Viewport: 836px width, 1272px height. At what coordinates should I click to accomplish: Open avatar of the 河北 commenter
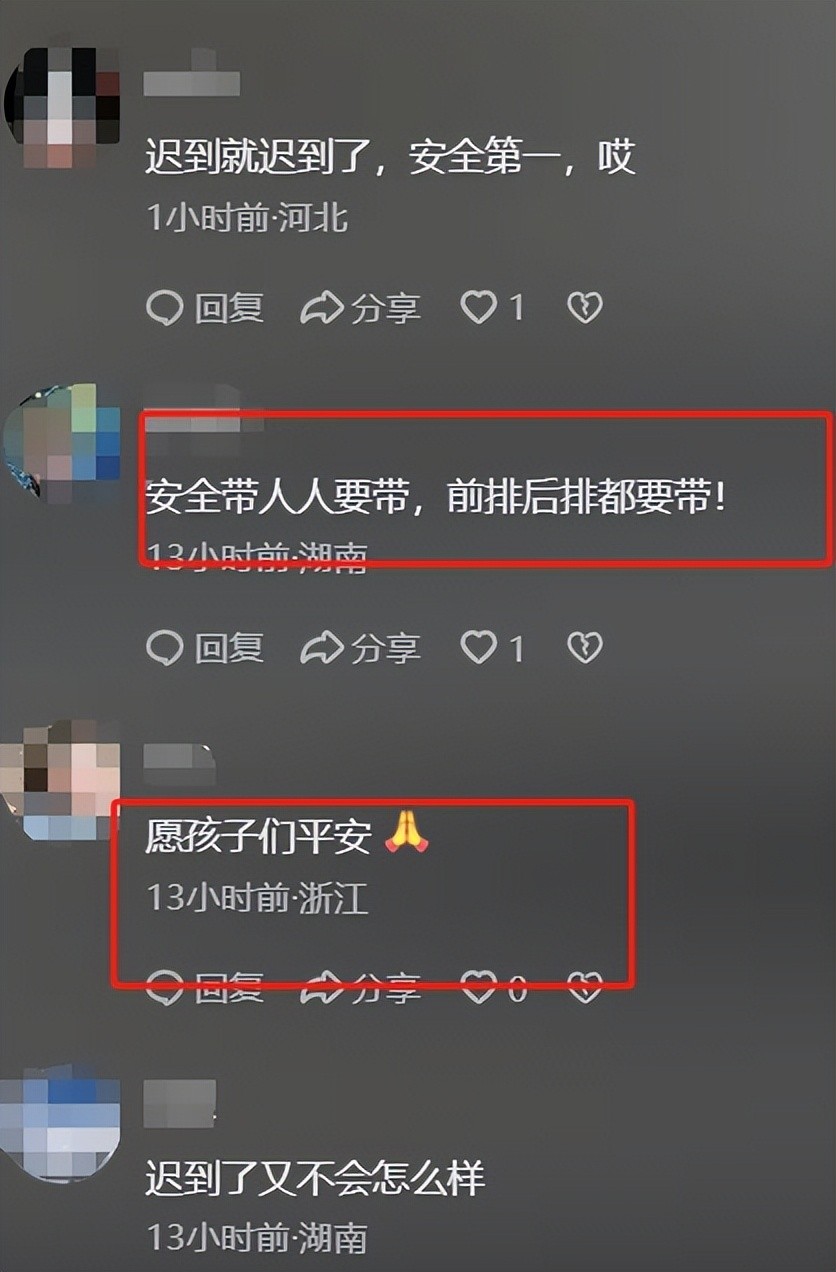(x=62, y=106)
